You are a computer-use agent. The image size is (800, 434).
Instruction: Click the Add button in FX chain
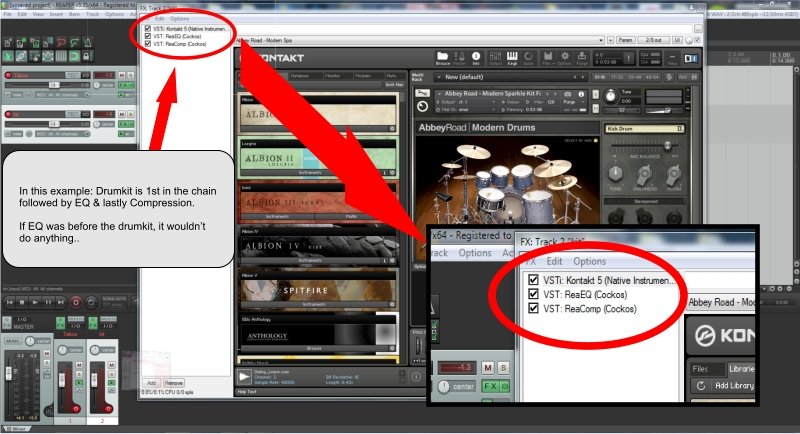click(150, 382)
